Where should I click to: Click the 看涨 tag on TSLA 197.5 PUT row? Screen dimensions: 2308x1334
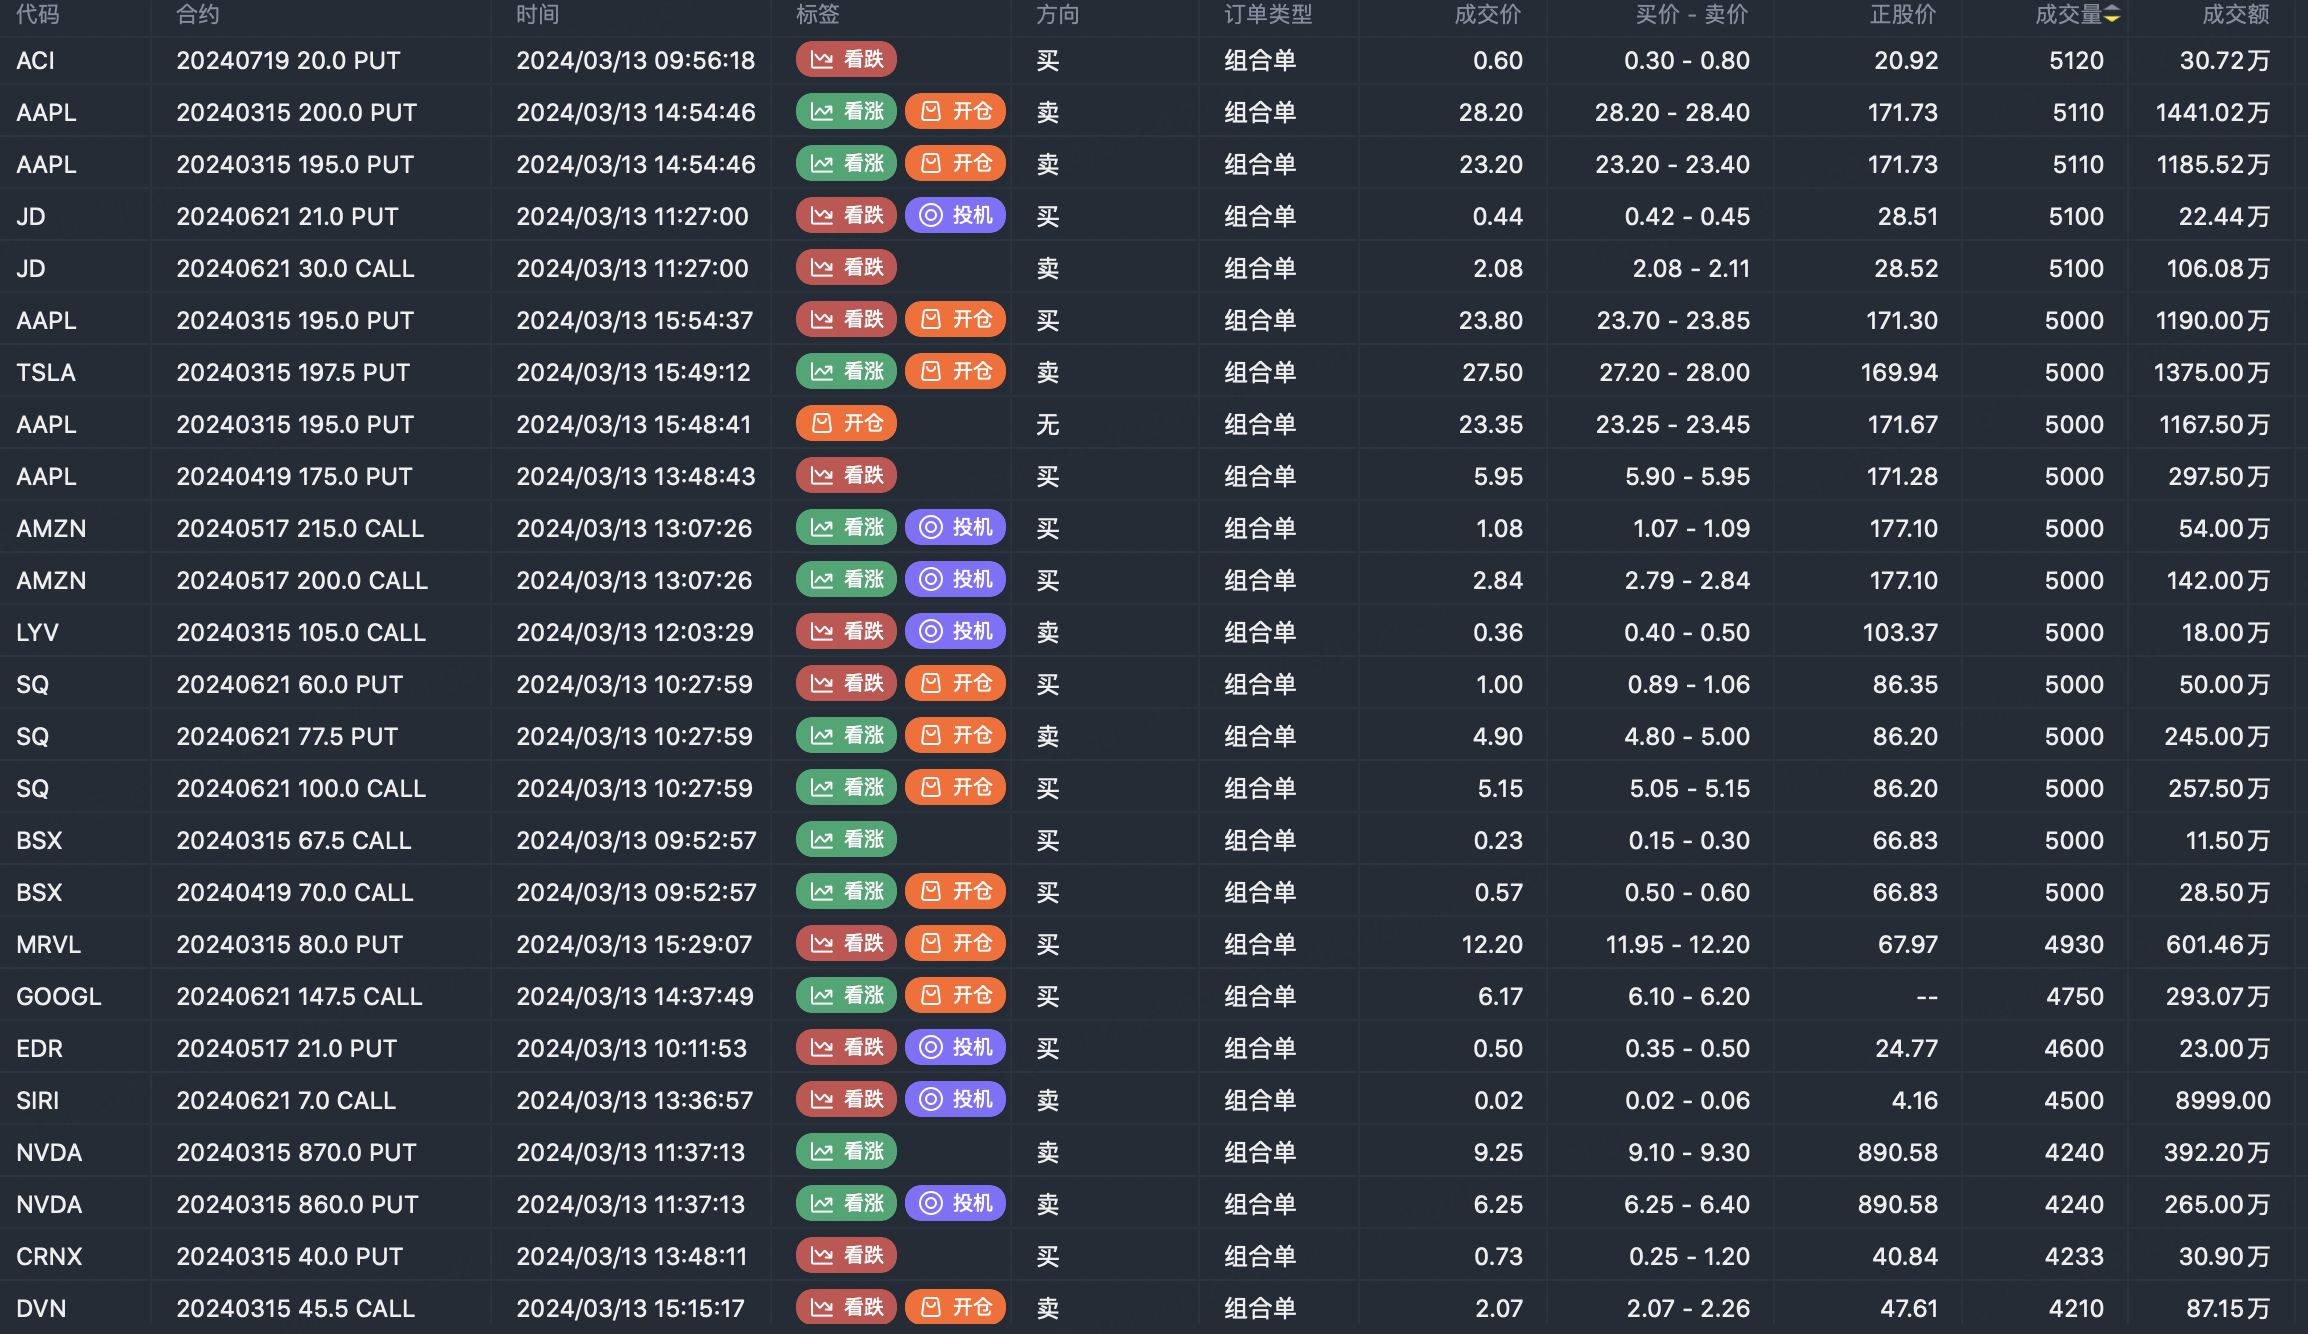[846, 372]
